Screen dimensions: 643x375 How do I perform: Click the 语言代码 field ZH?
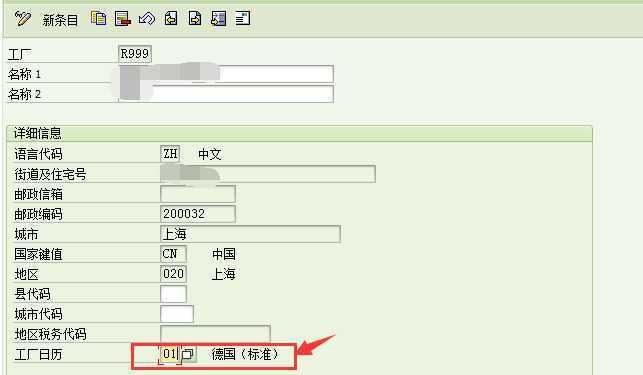pyautogui.click(x=170, y=154)
